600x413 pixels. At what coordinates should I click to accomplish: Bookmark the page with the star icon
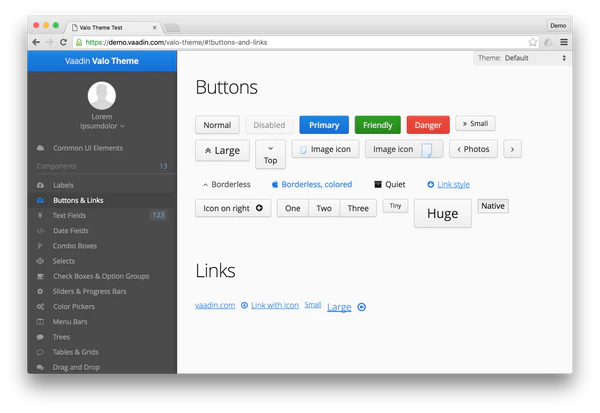pyautogui.click(x=532, y=42)
